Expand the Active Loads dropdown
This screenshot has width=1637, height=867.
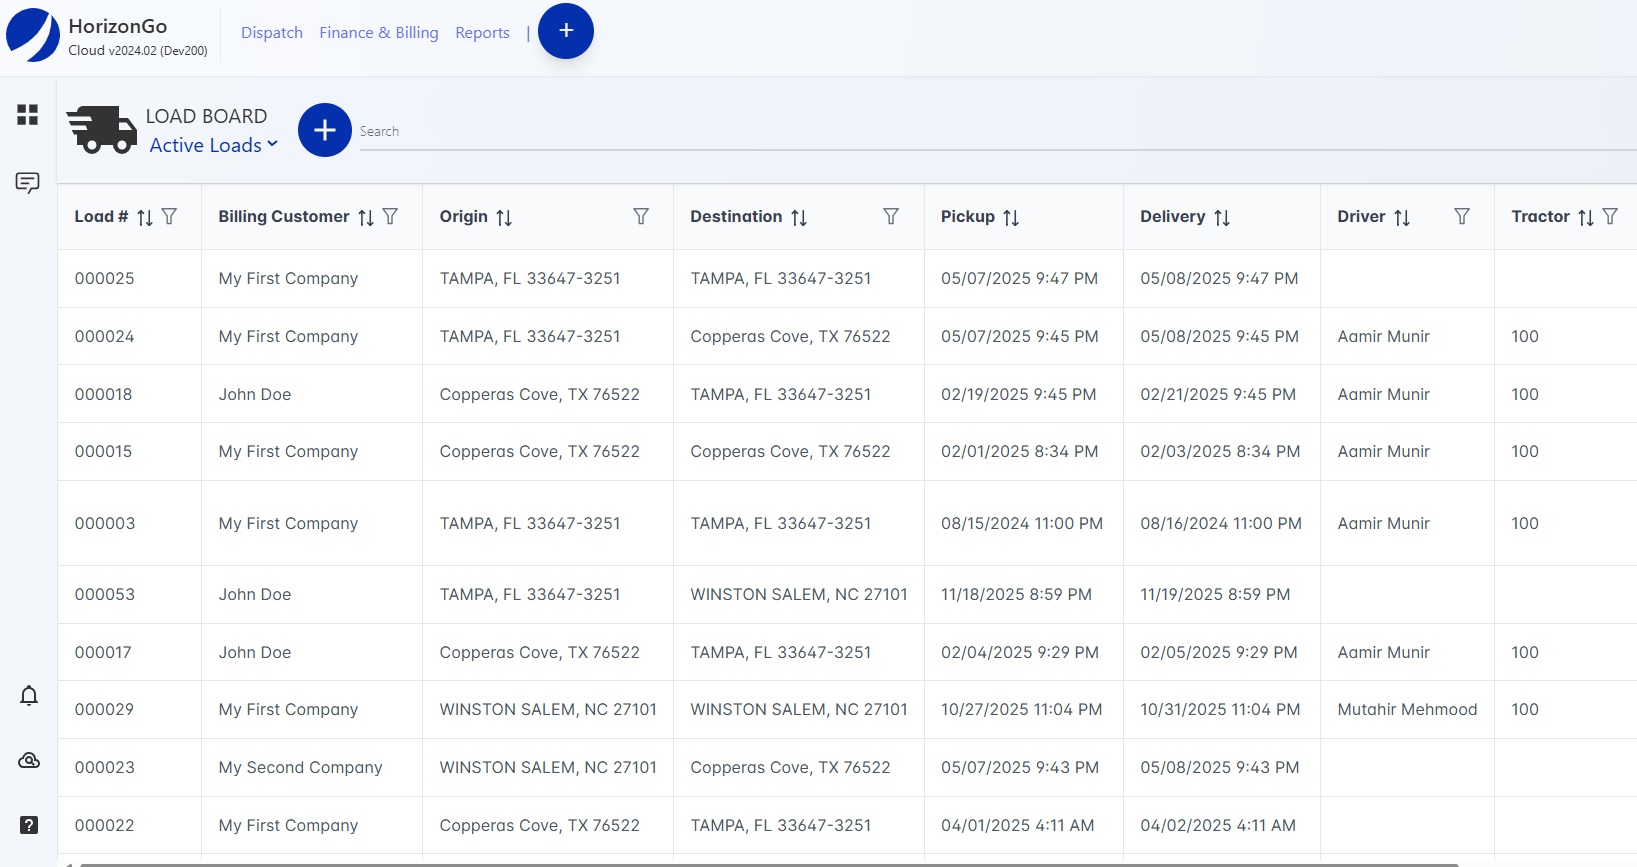click(213, 146)
